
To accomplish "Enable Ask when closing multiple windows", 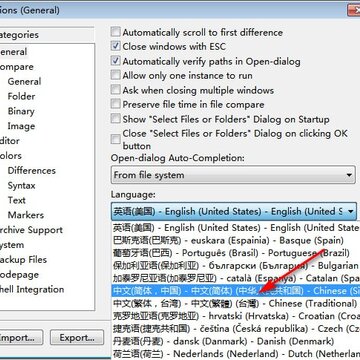I will pyautogui.click(x=116, y=90).
